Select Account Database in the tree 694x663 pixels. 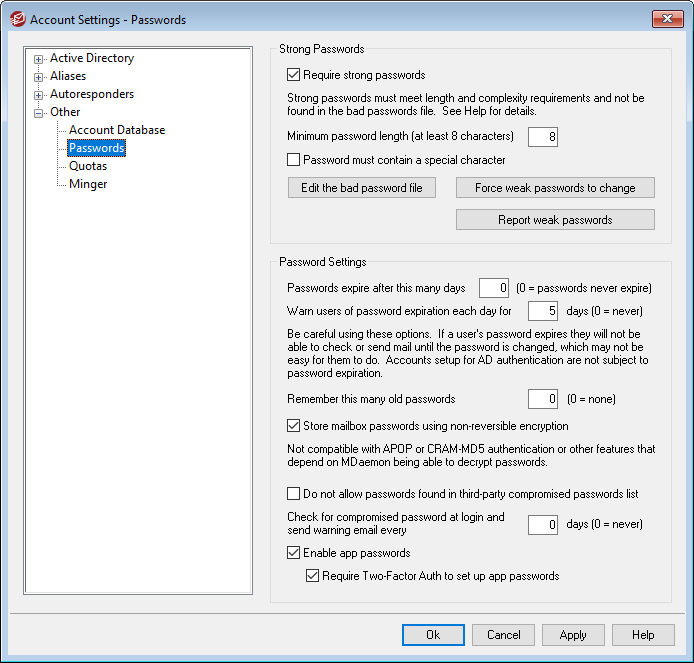(116, 130)
